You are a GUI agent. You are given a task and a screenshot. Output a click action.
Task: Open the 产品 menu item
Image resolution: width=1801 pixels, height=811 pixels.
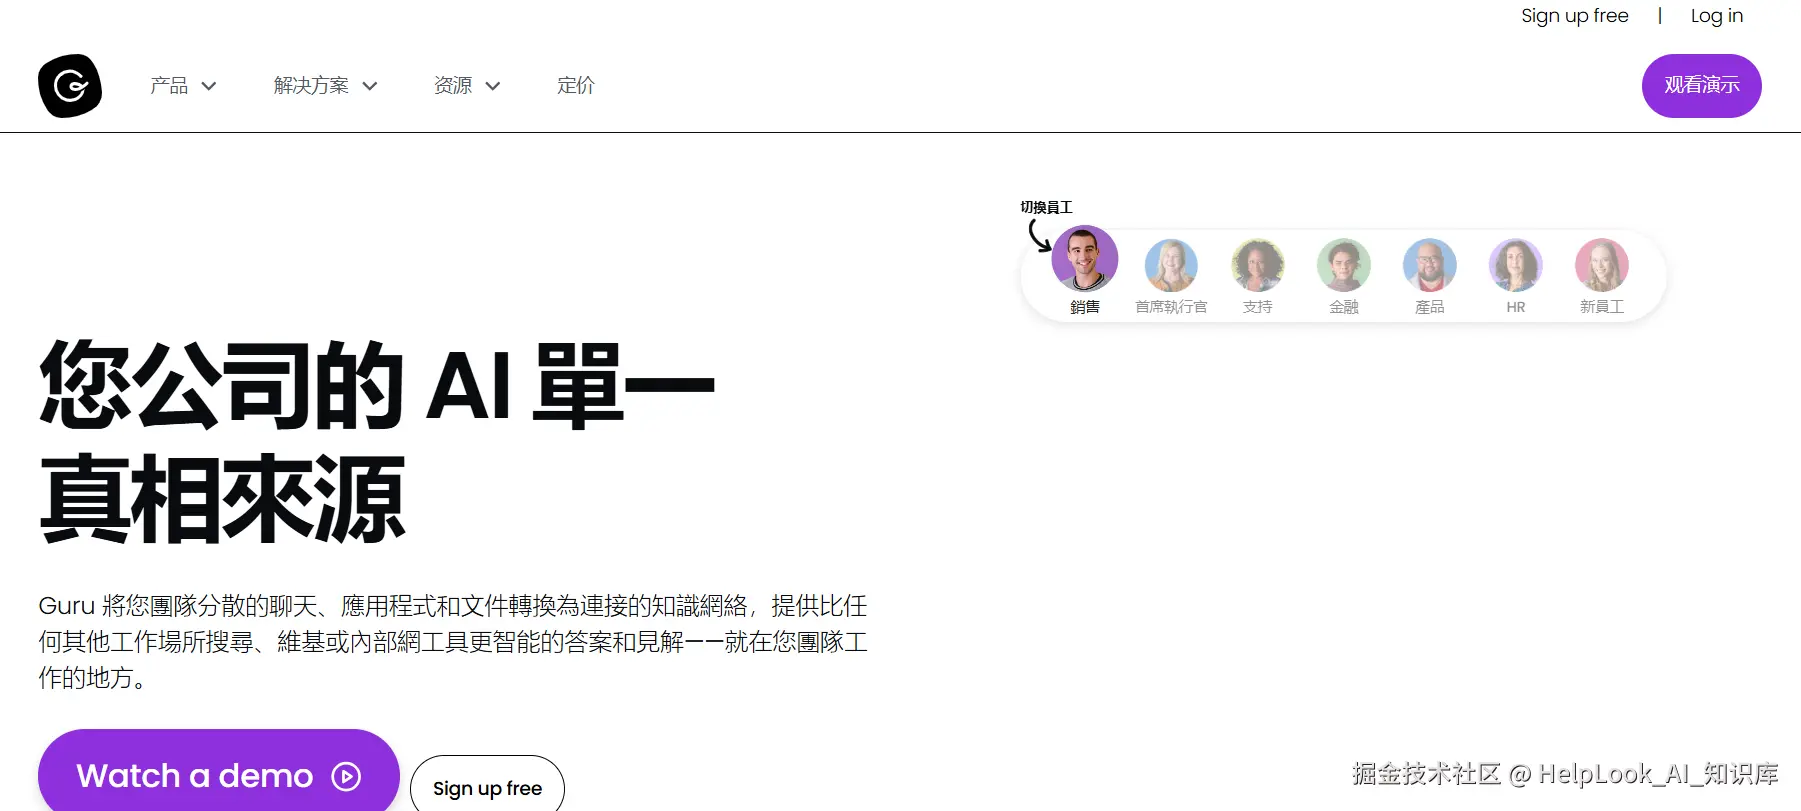(x=169, y=86)
